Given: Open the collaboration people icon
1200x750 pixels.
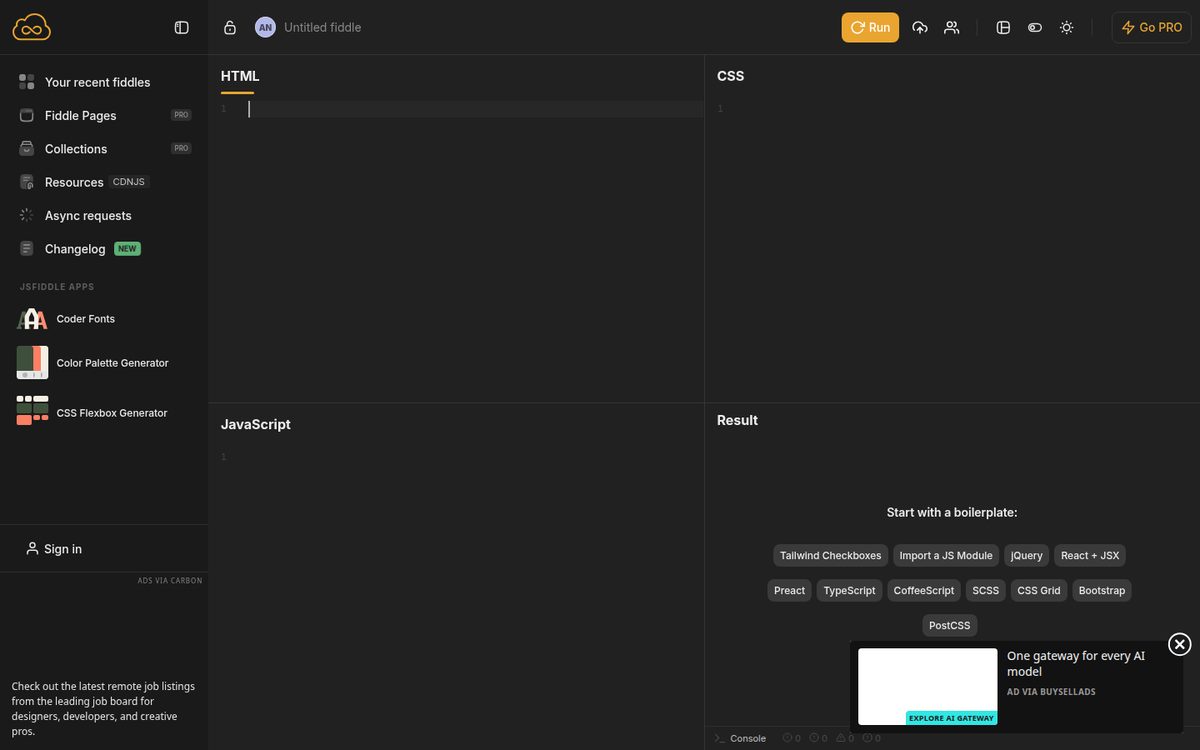Looking at the screenshot, I should point(952,28).
